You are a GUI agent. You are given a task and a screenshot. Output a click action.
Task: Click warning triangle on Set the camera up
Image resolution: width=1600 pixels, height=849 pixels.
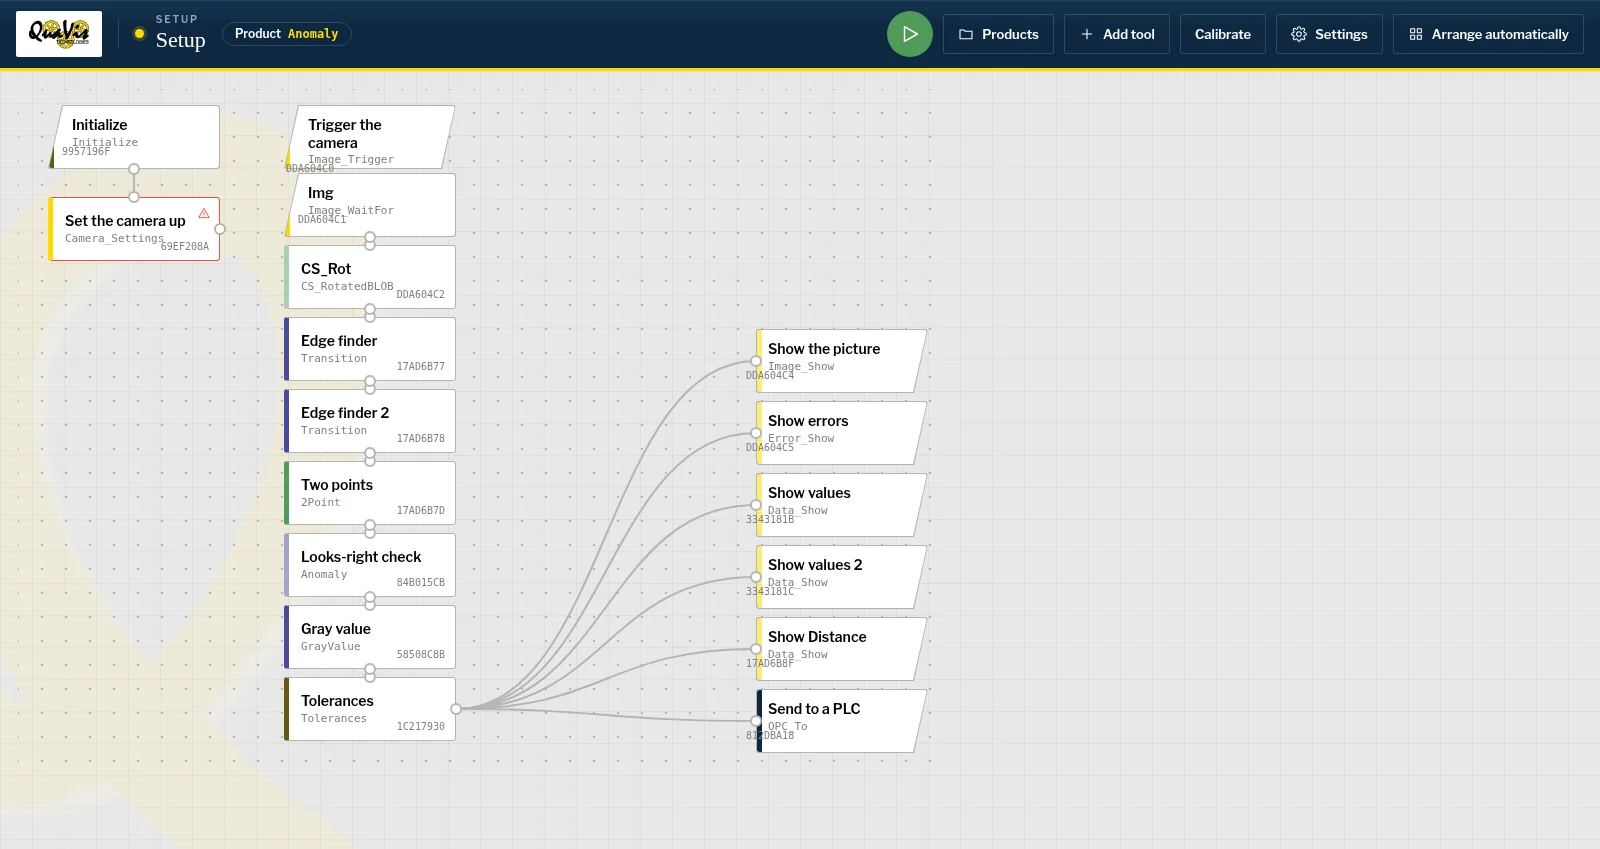[204, 213]
